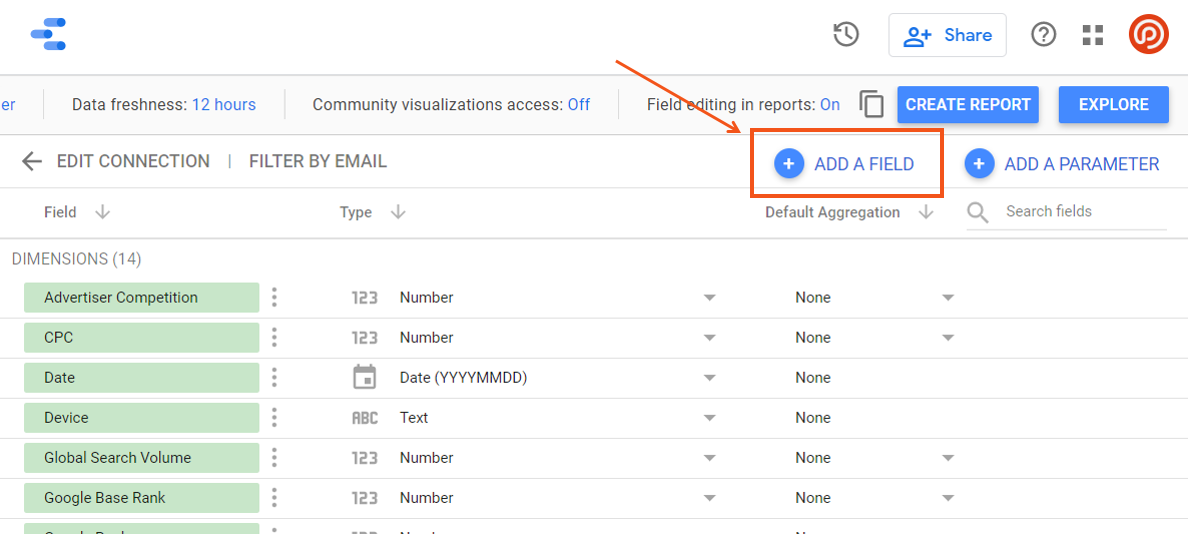Open version history clock icon
1190x544 pixels.
point(846,35)
